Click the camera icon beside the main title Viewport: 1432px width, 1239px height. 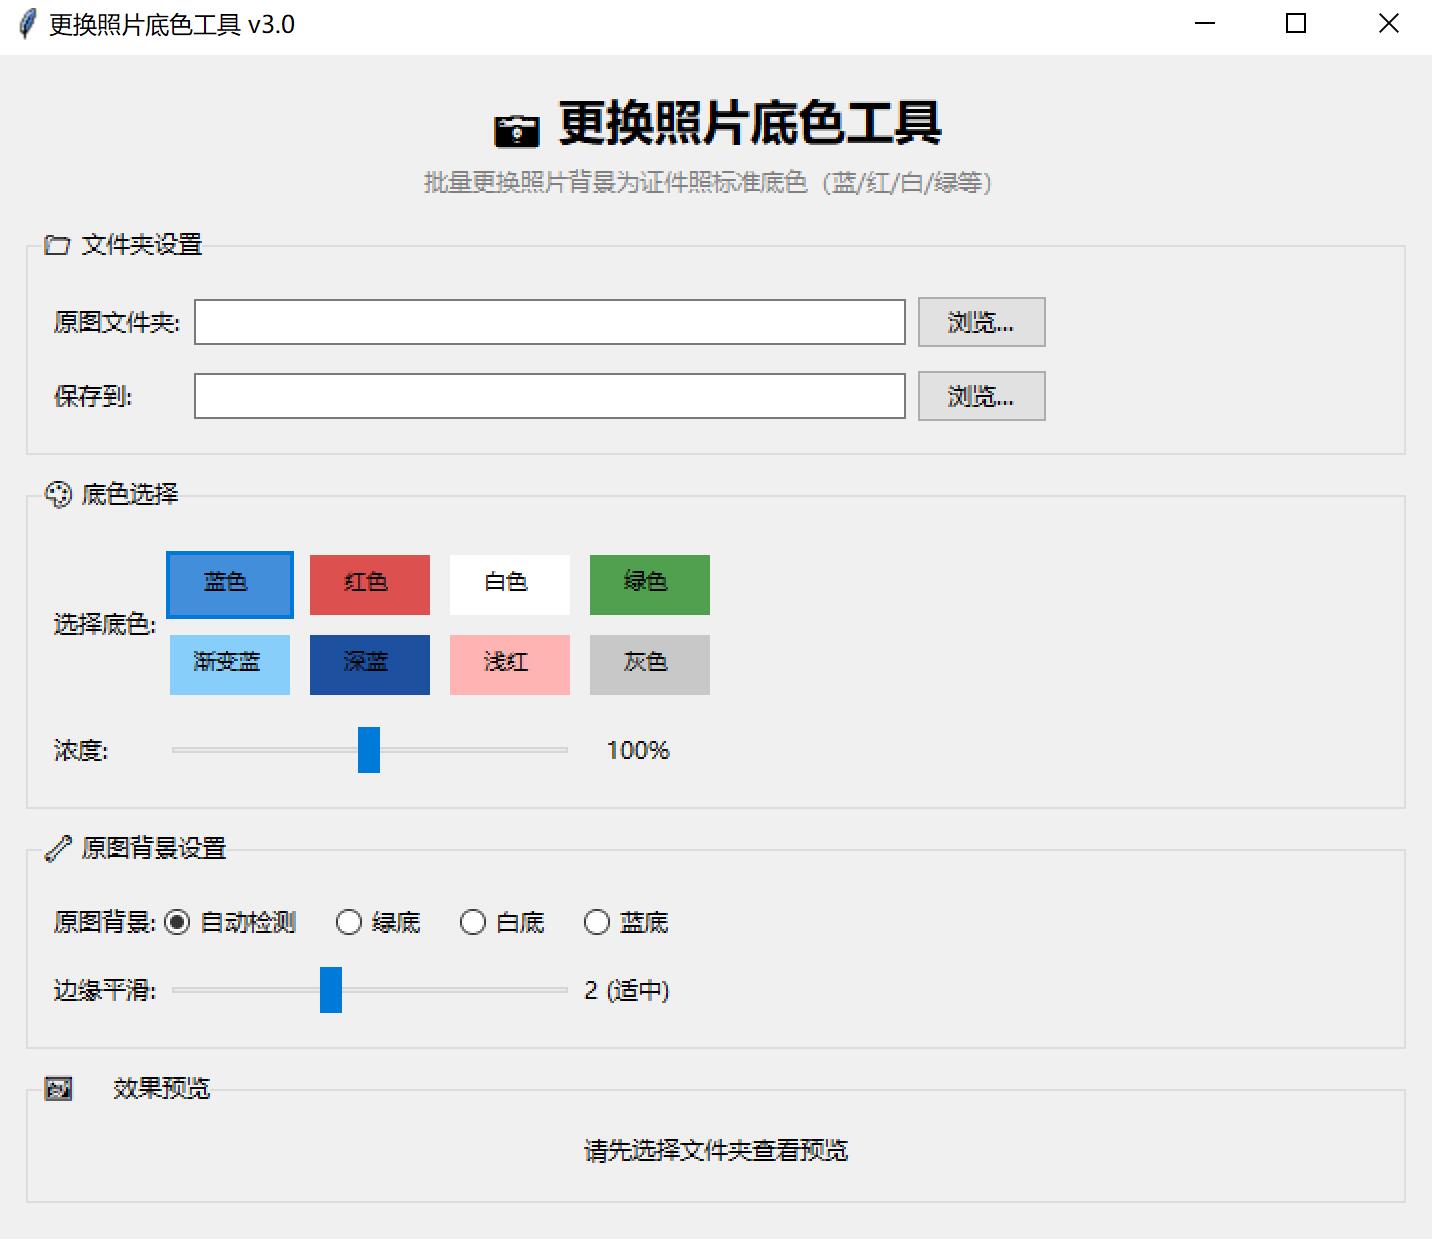[x=517, y=130]
